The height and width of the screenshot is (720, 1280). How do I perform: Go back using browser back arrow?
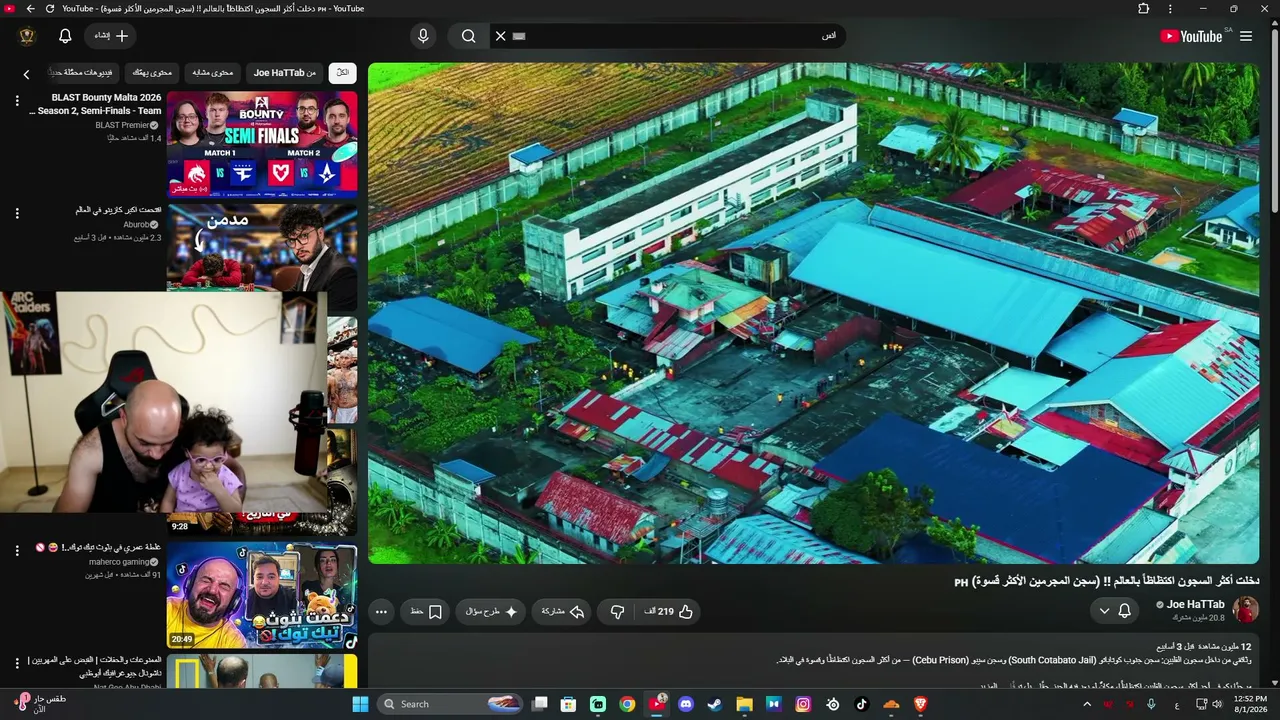[30, 8]
